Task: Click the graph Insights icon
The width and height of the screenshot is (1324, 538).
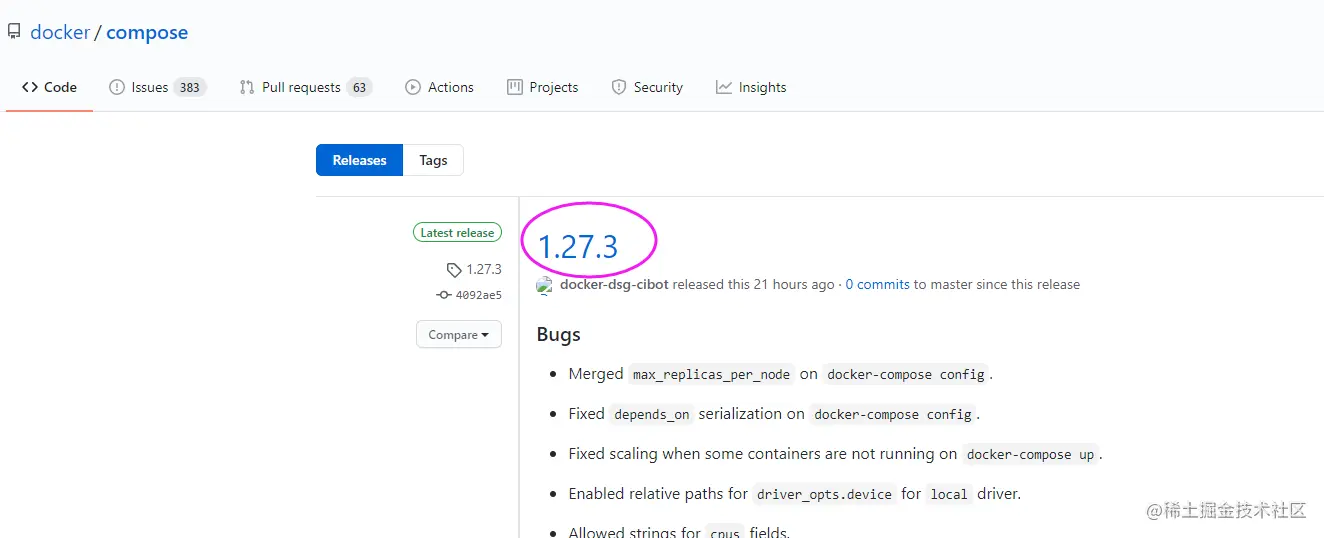Action: click(x=724, y=87)
